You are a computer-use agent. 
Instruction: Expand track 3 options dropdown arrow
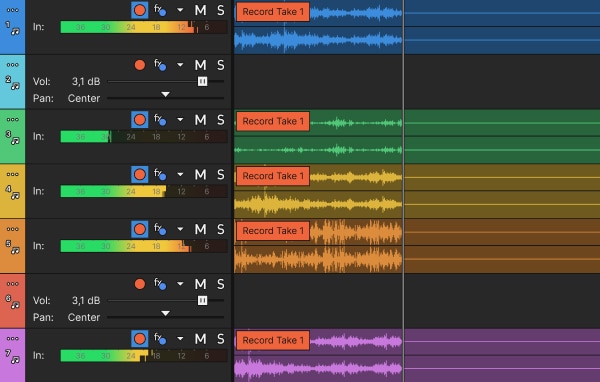[x=180, y=120]
